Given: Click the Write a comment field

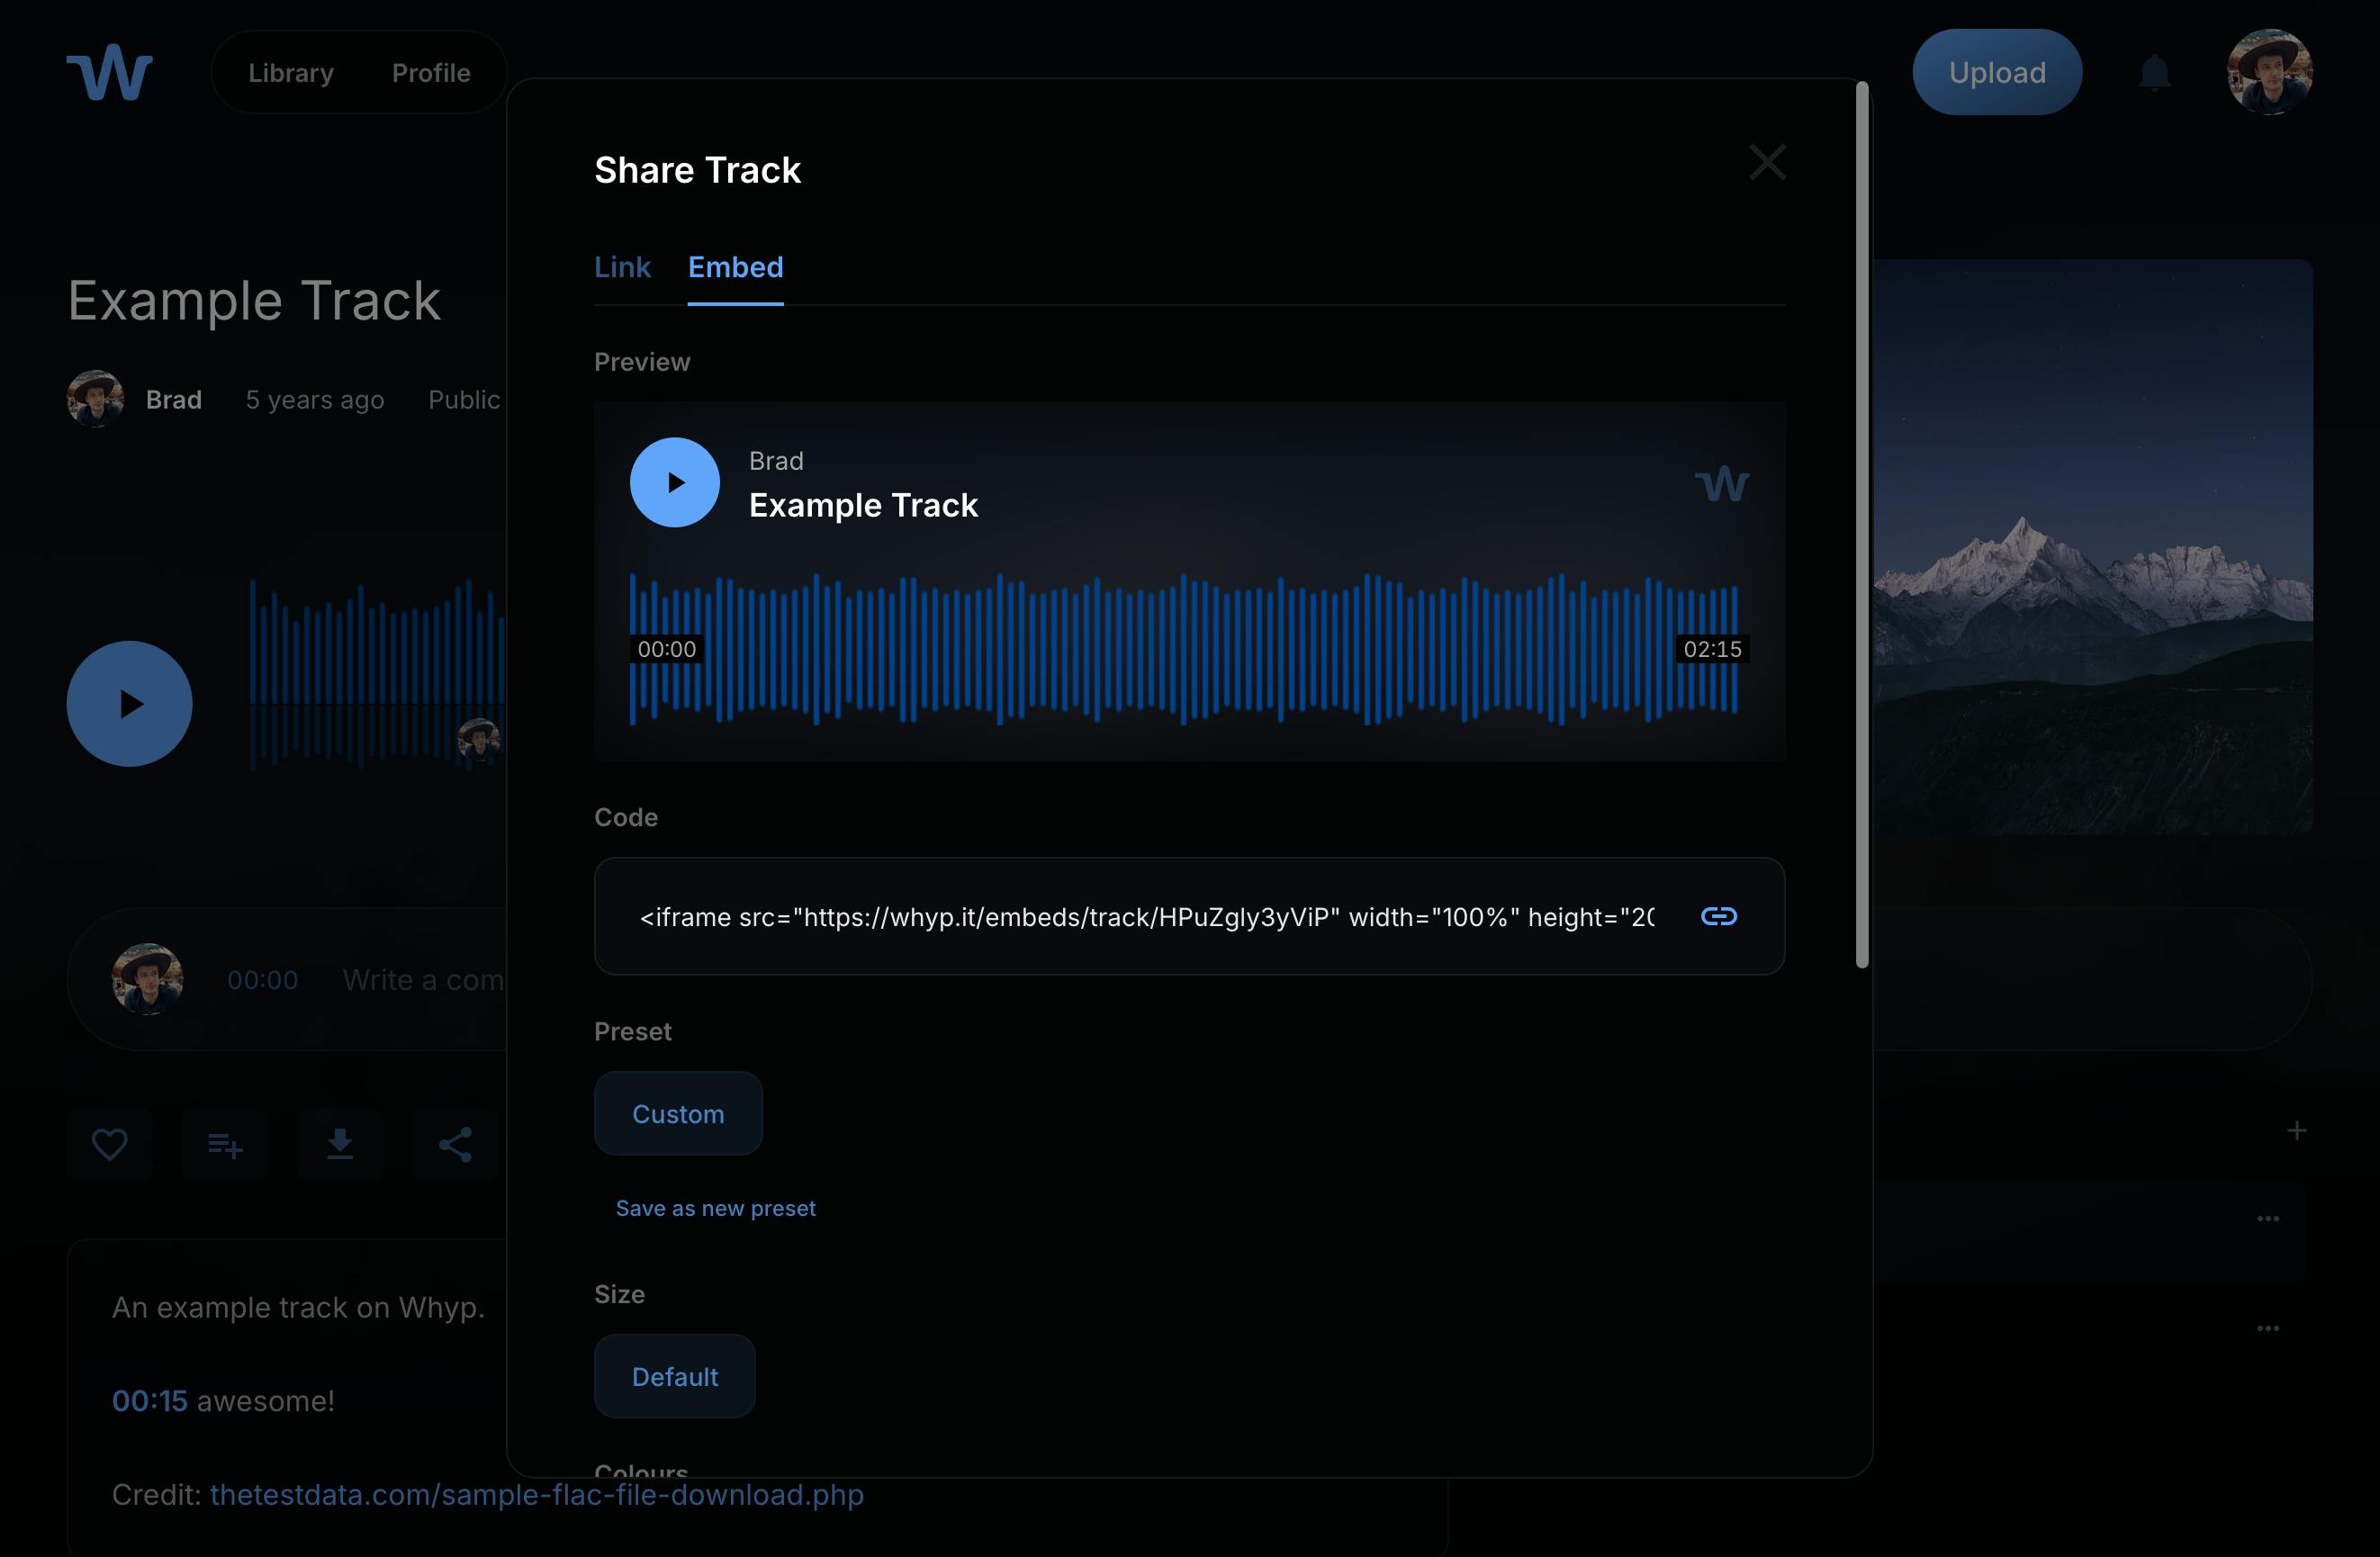Looking at the screenshot, I should pos(424,980).
